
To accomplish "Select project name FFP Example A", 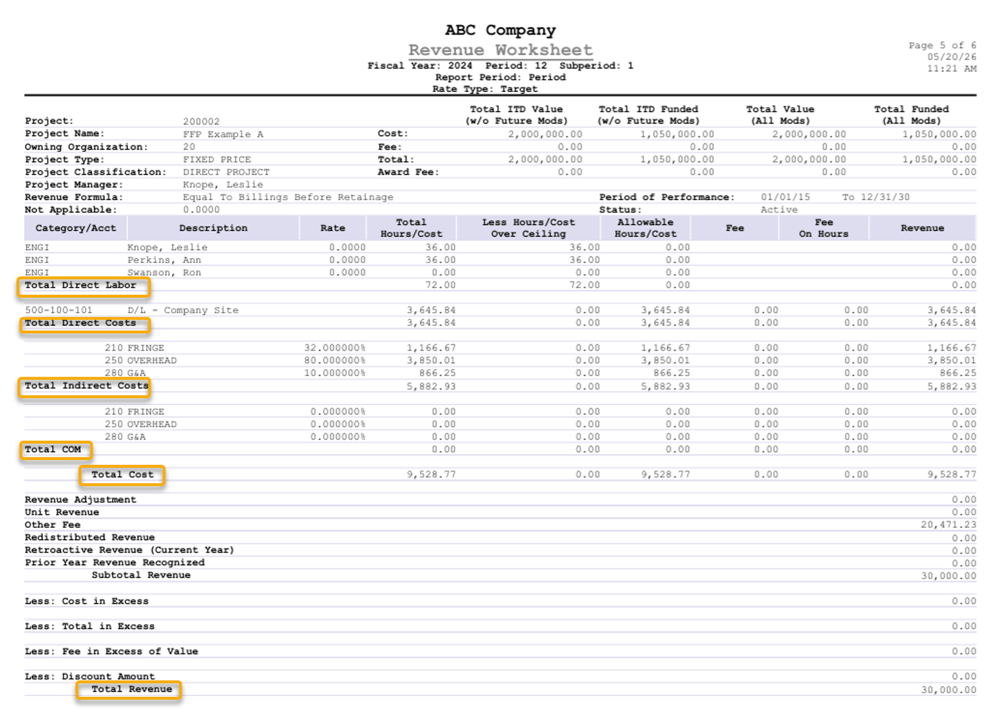I will [x=223, y=134].
